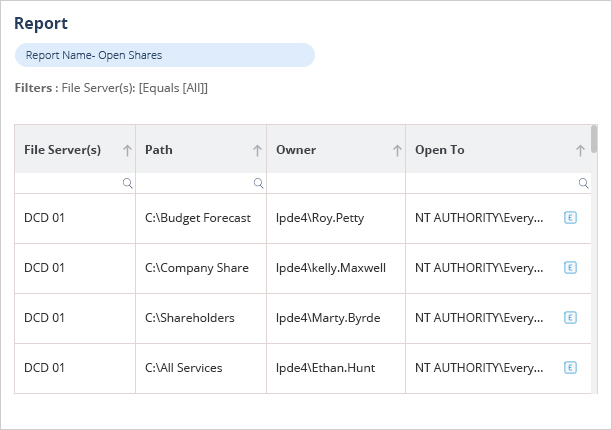Select owner lpde4\Roy.Petty
The image size is (612, 430).
pos(320,218)
